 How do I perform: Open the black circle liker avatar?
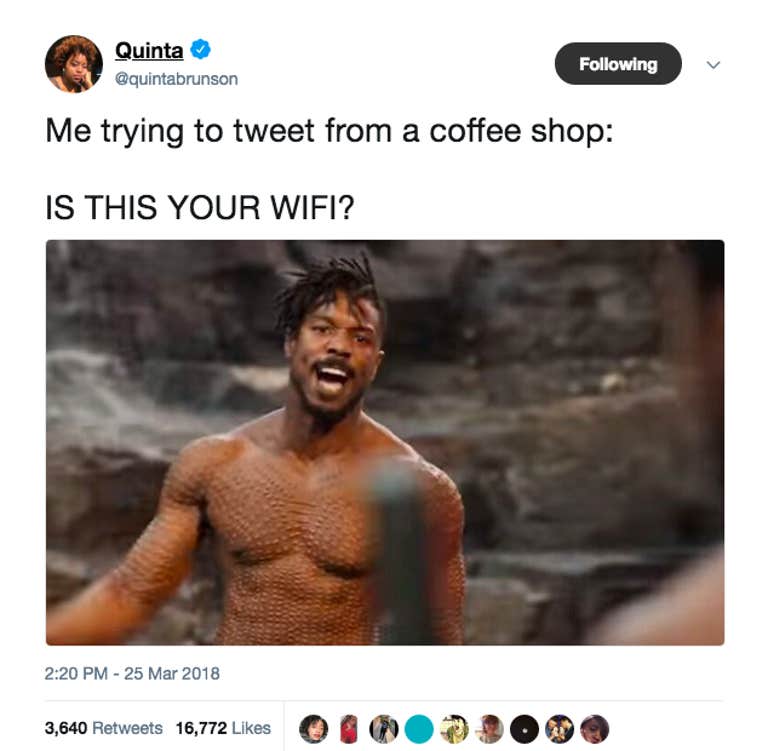(x=525, y=729)
